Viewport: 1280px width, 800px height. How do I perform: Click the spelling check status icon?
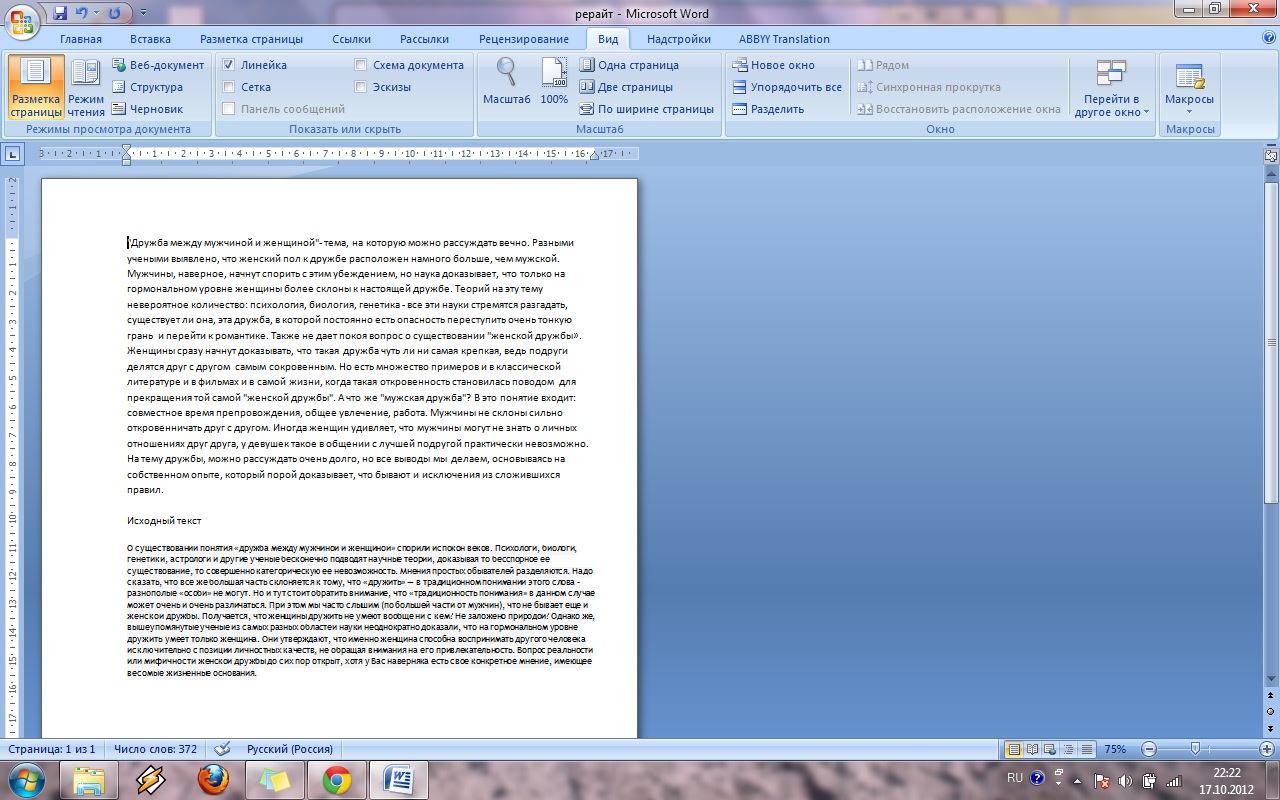tap(222, 749)
